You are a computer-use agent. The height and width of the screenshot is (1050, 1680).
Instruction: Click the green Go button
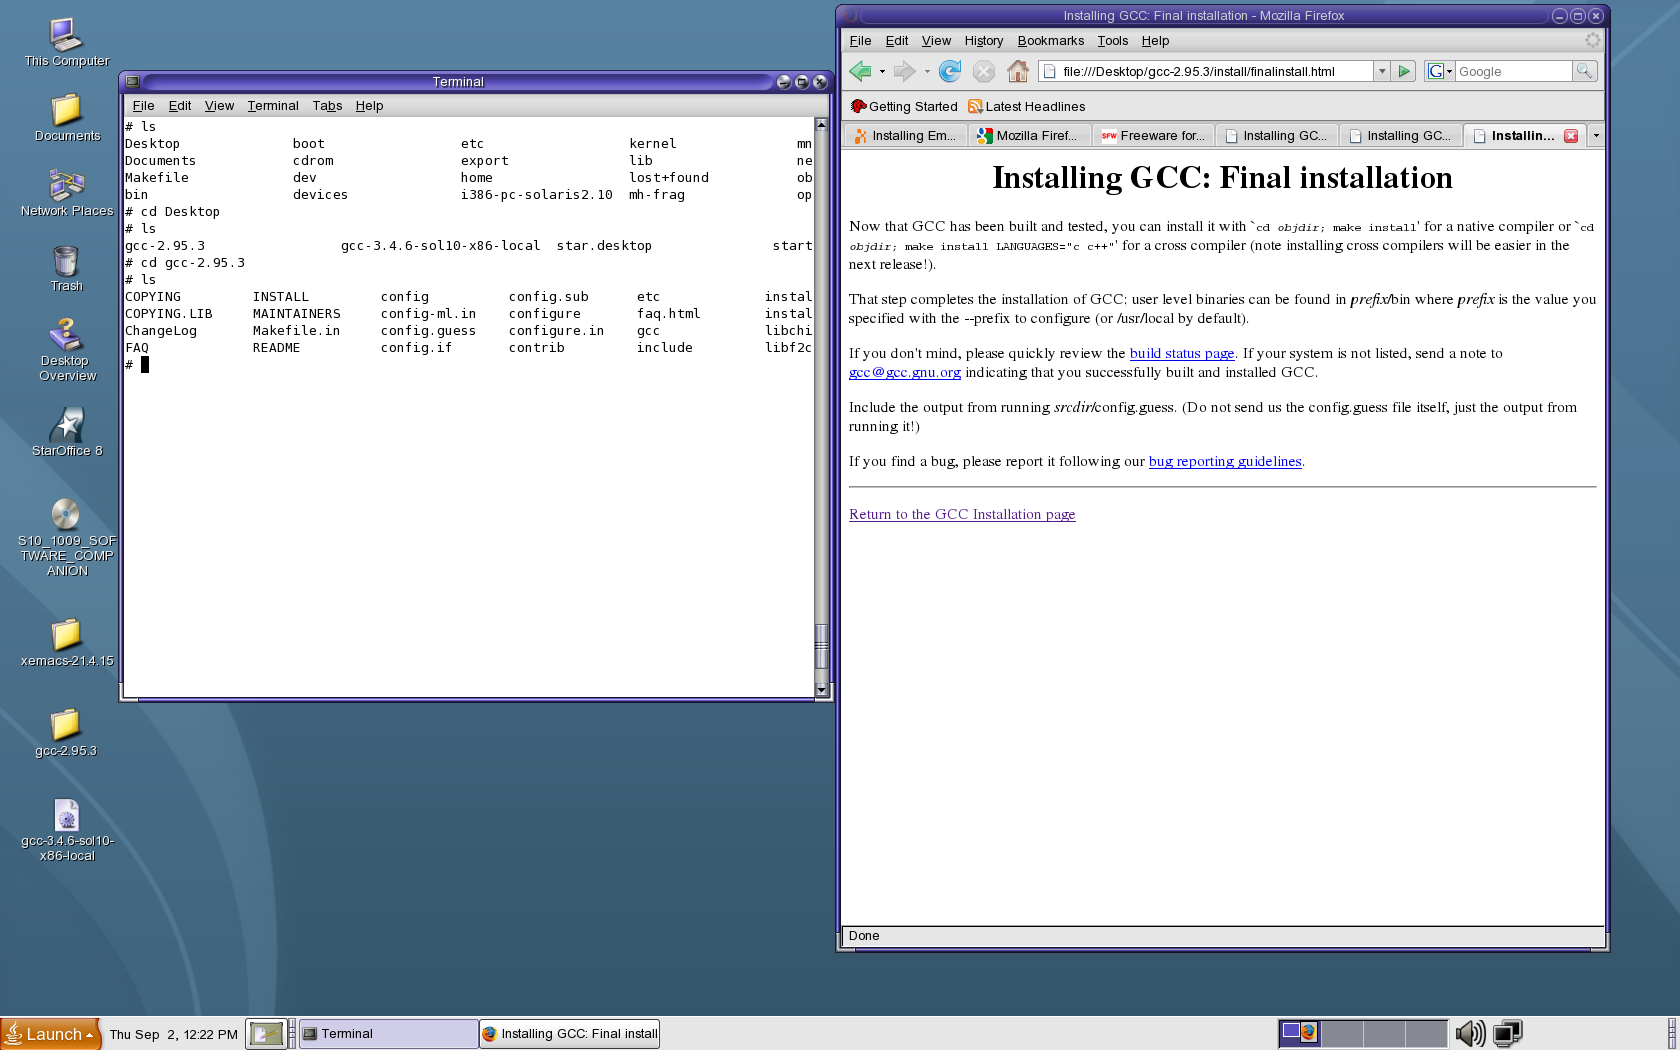point(1404,71)
